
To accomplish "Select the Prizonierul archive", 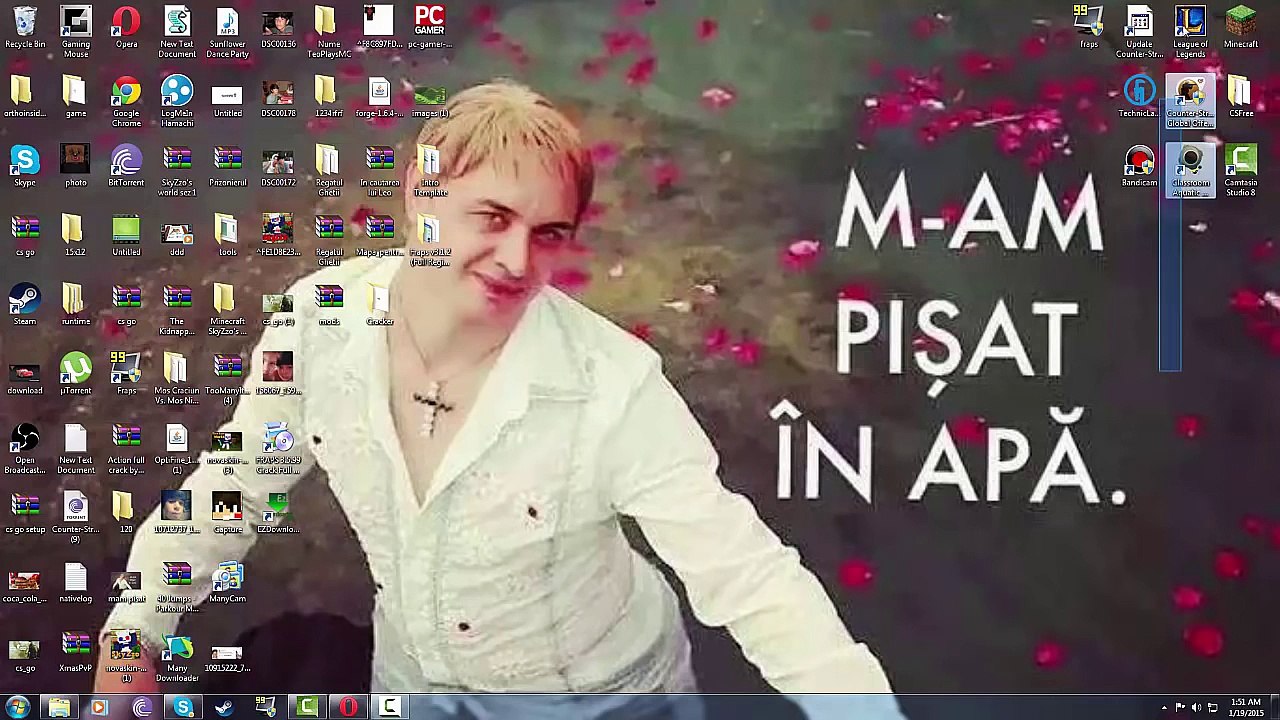I will [x=227, y=167].
